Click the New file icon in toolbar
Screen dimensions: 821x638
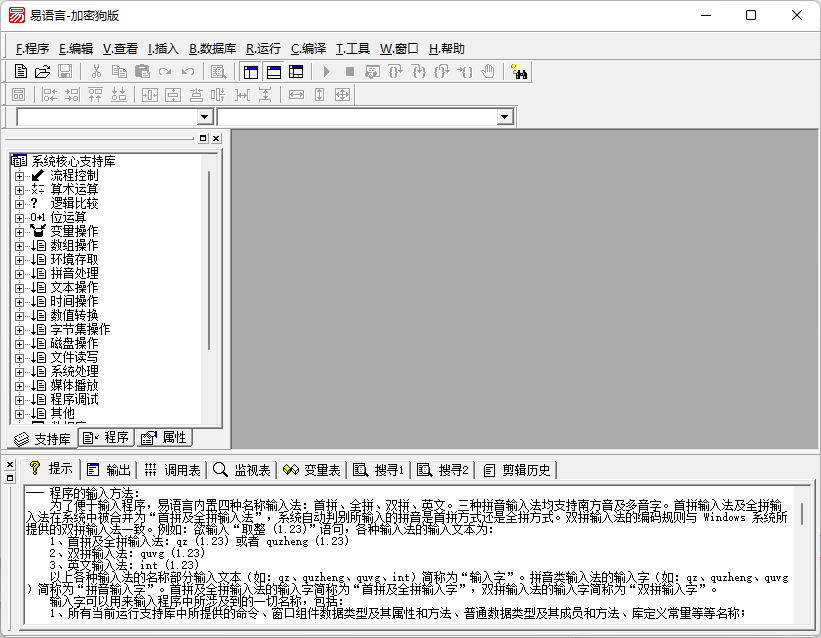pyautogui.click(x=20, y=71)
